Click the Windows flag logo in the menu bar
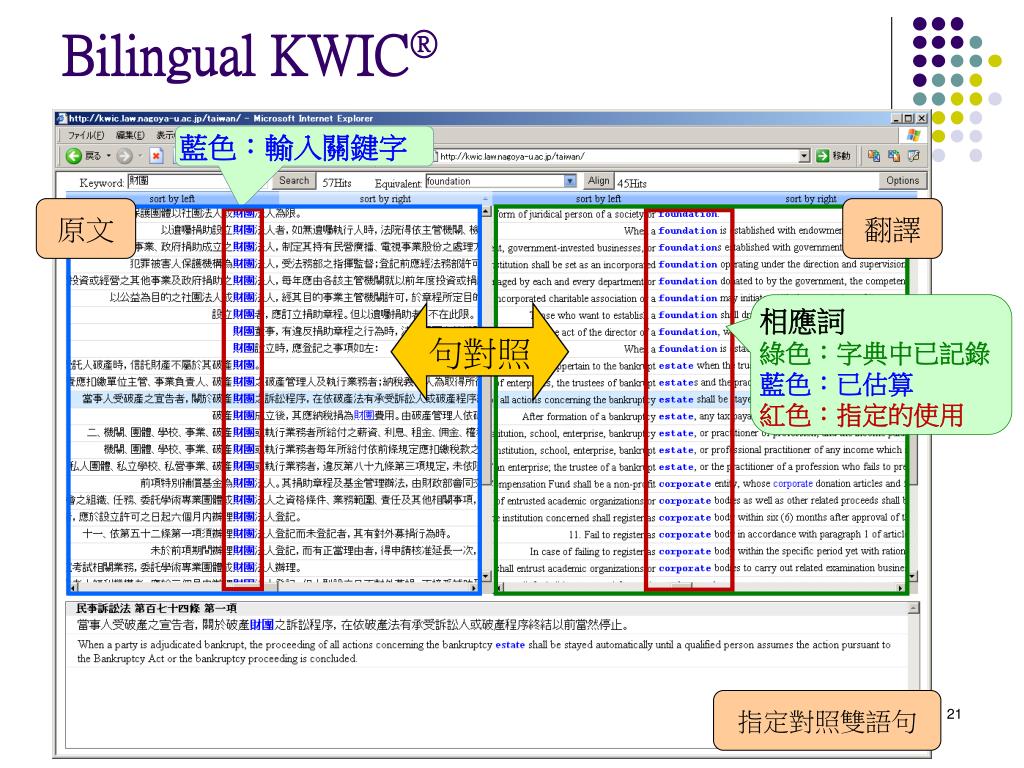 (914, 135)
